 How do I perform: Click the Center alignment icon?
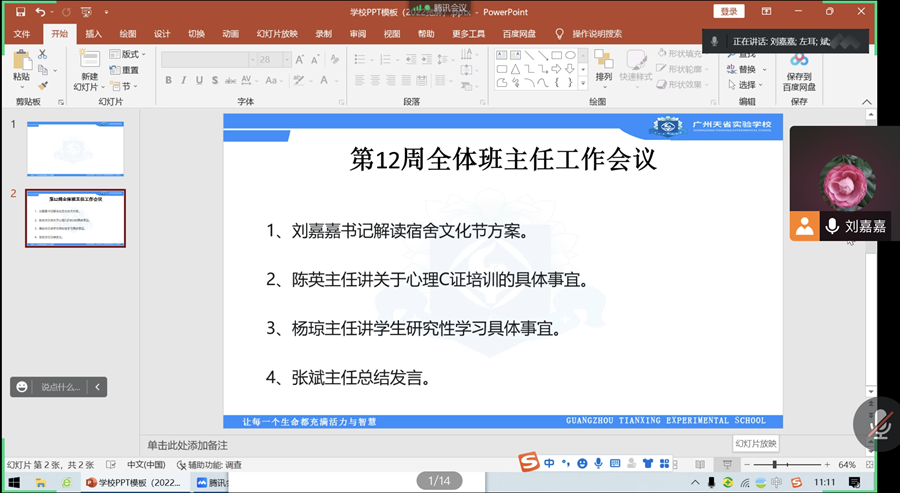click(375, 80)
